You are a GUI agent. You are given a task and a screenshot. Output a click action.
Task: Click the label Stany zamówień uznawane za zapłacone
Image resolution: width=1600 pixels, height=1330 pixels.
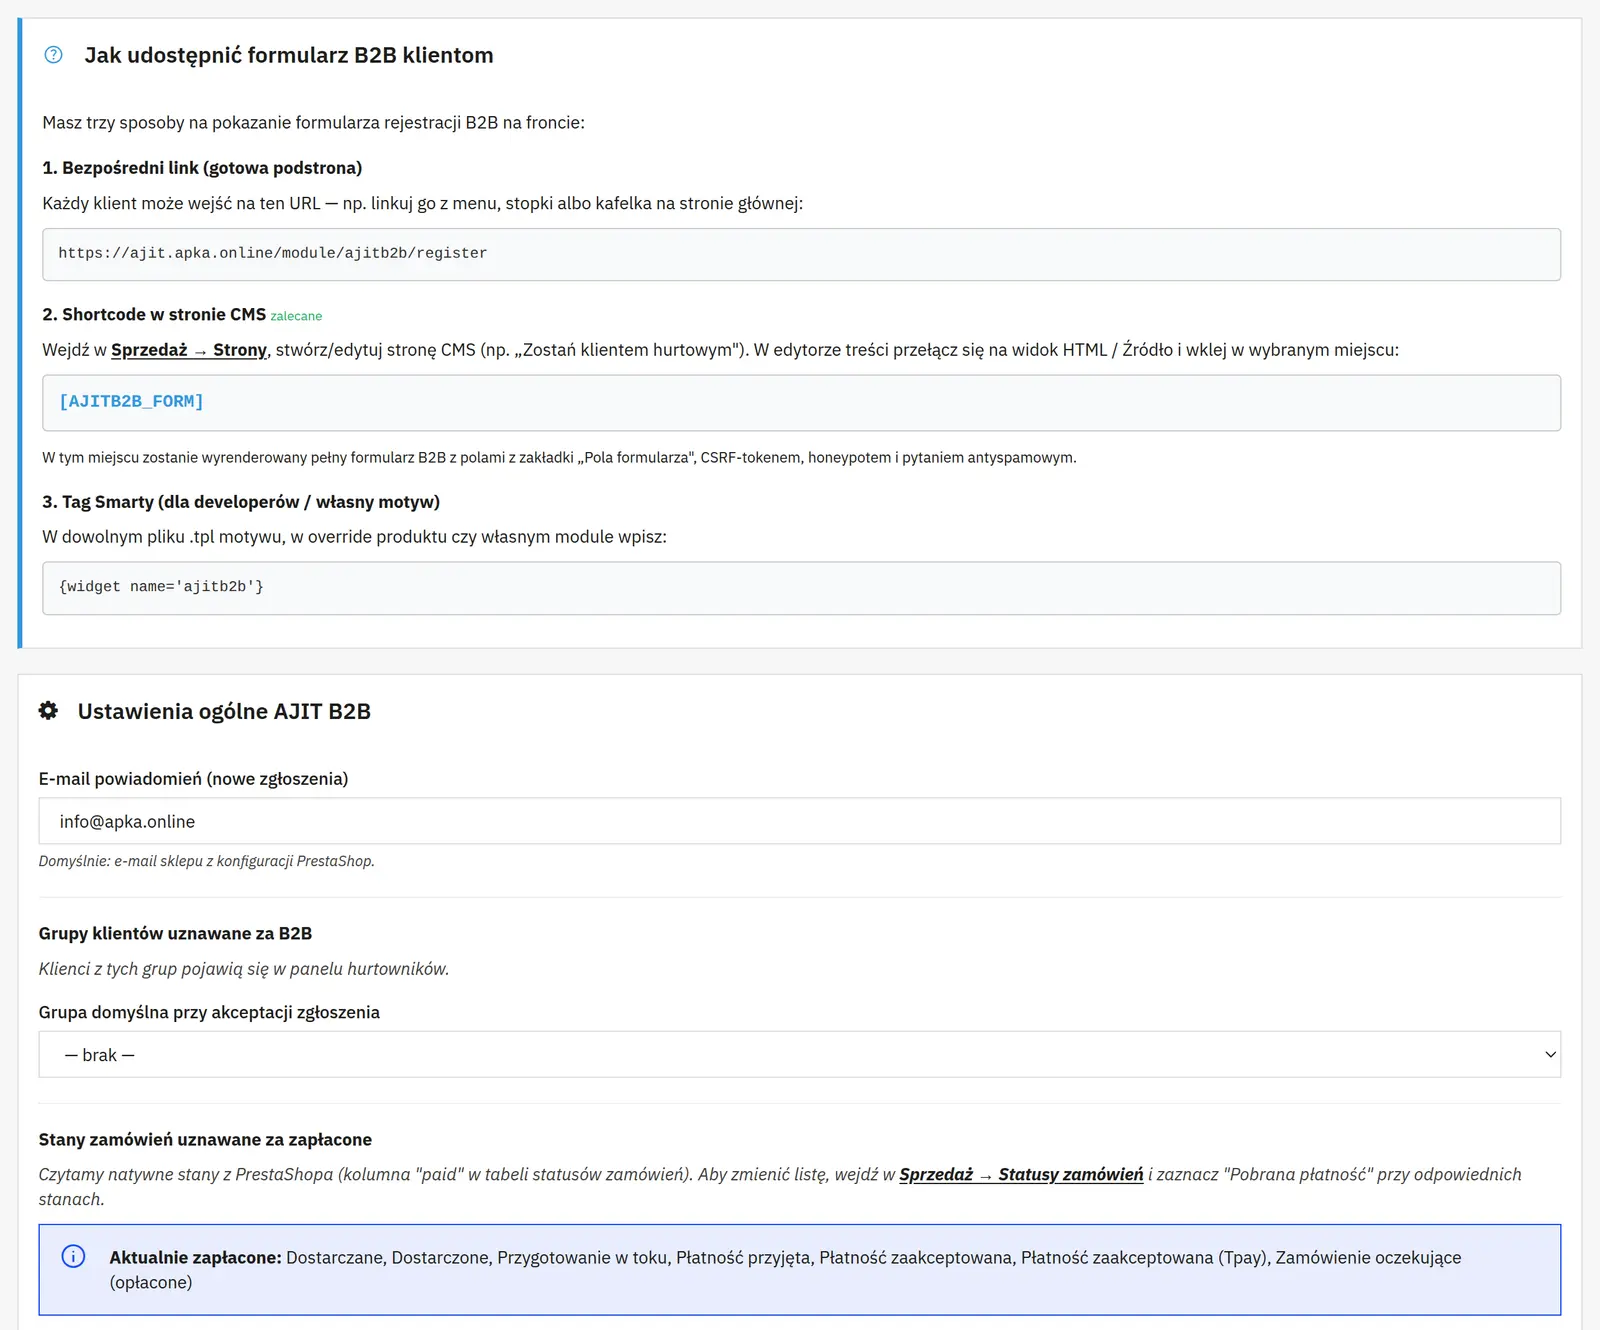pyautogui.click(x=205, y=1140)
